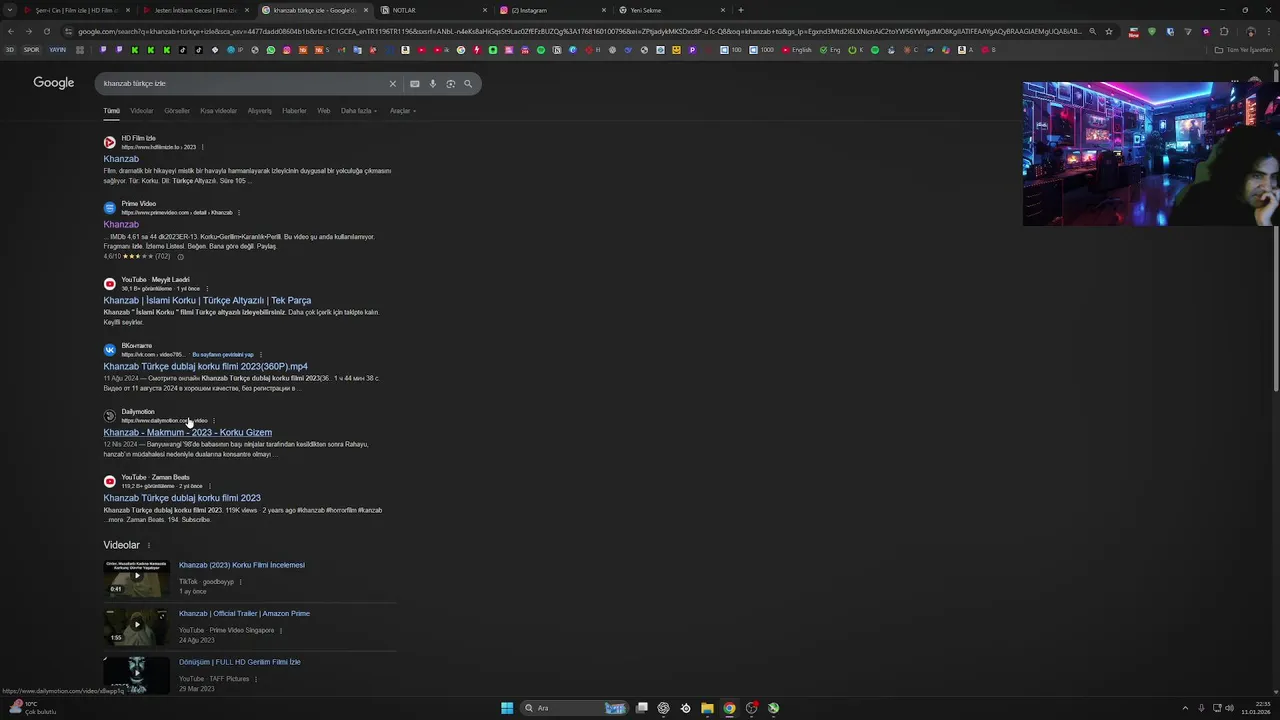
Task: Open Khanzab link from Prime Video
Action: coord(121,225)
